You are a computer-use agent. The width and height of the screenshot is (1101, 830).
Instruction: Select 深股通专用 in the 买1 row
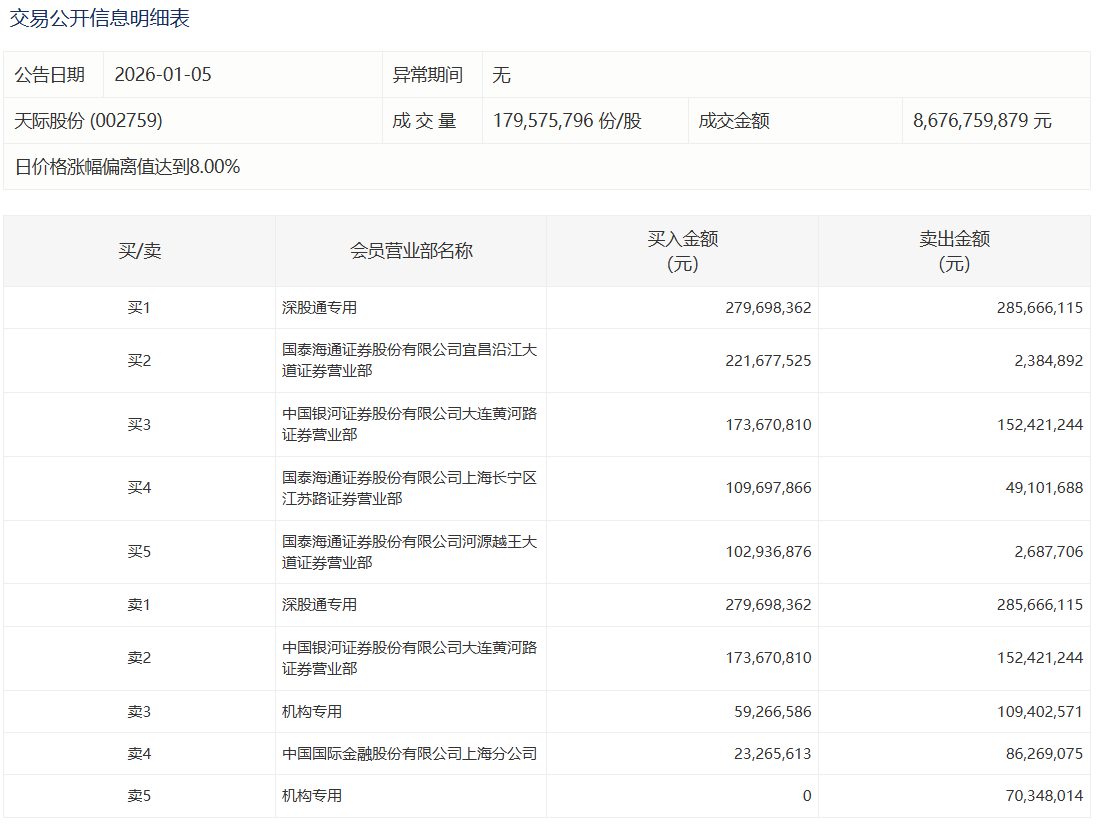pos(319,308)
